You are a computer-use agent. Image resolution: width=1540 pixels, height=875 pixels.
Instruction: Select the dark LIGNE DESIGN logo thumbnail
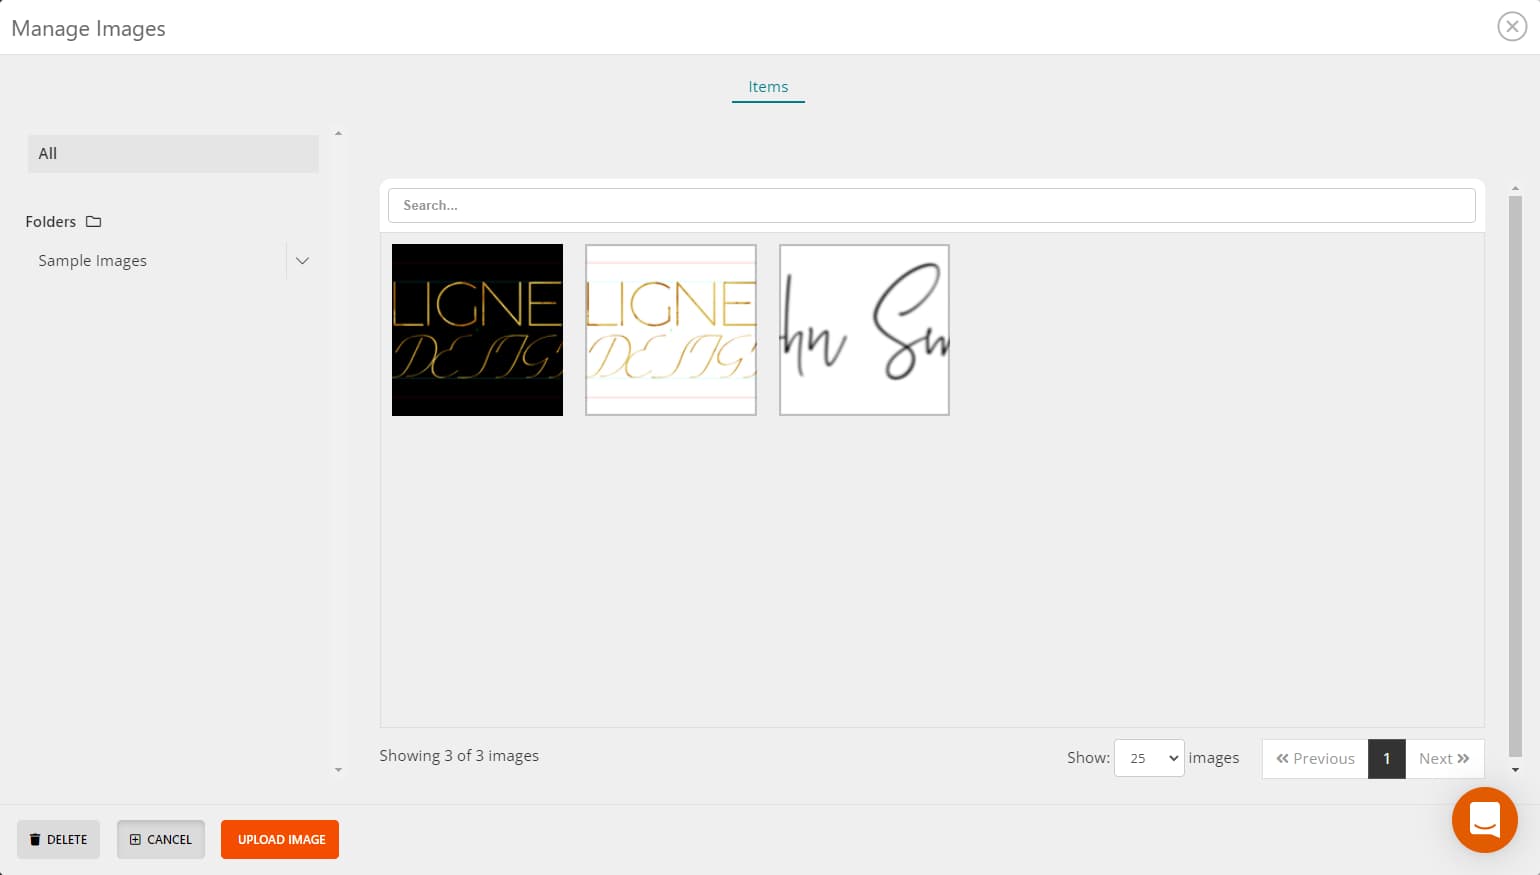pos(477,330)
